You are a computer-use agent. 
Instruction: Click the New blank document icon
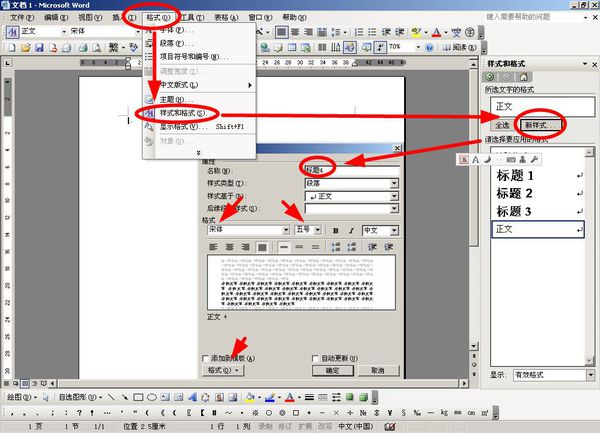(12, 47)
